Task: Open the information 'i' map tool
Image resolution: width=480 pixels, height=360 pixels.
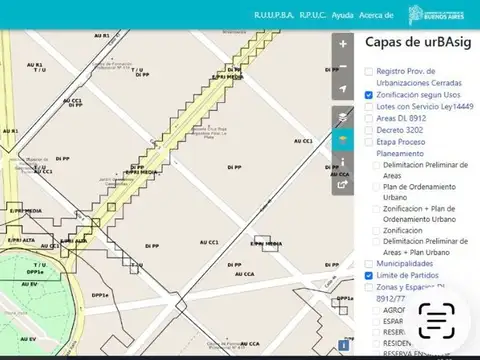Action: [343, 162]
